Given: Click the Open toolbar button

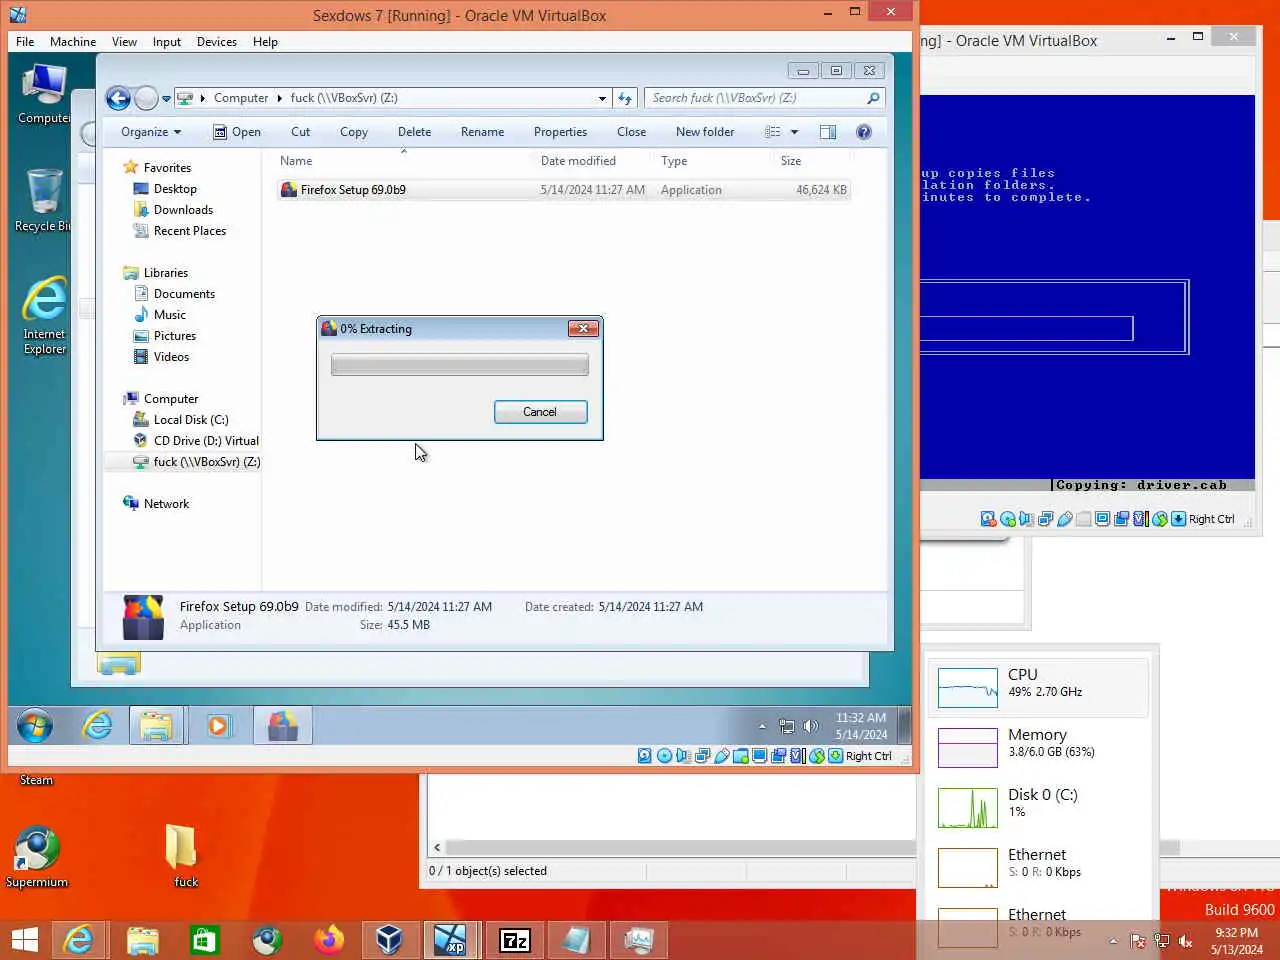Looking at the screenshot, I should (237, 132).
